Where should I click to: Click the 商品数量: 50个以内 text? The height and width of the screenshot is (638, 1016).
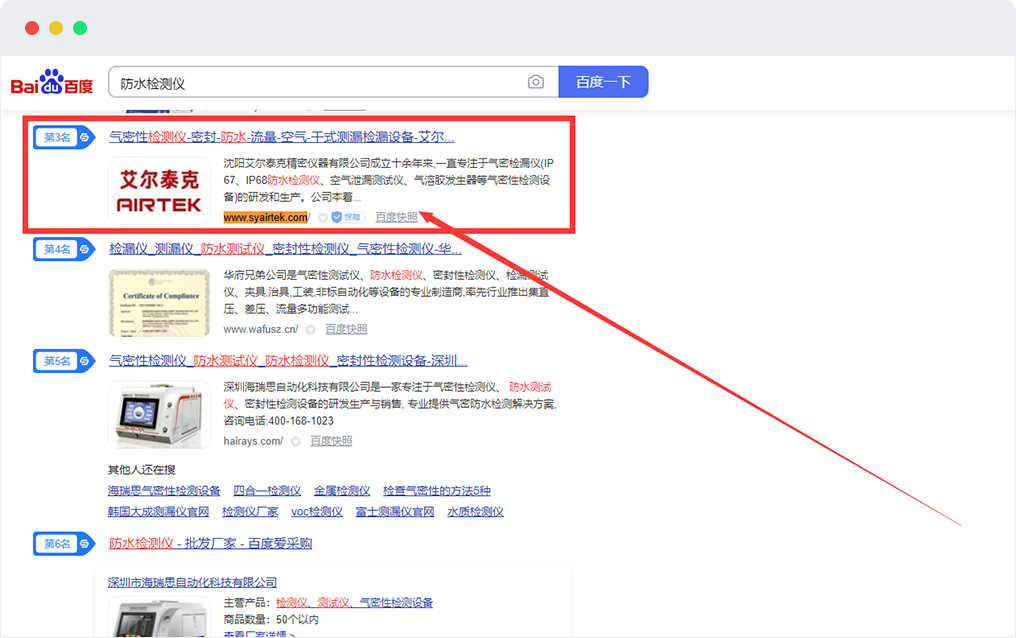coord(271,620)
